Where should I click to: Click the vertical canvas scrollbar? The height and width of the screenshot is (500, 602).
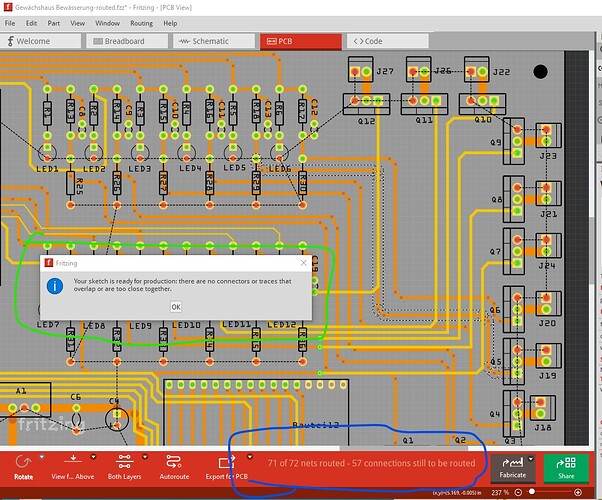[591, 253]
